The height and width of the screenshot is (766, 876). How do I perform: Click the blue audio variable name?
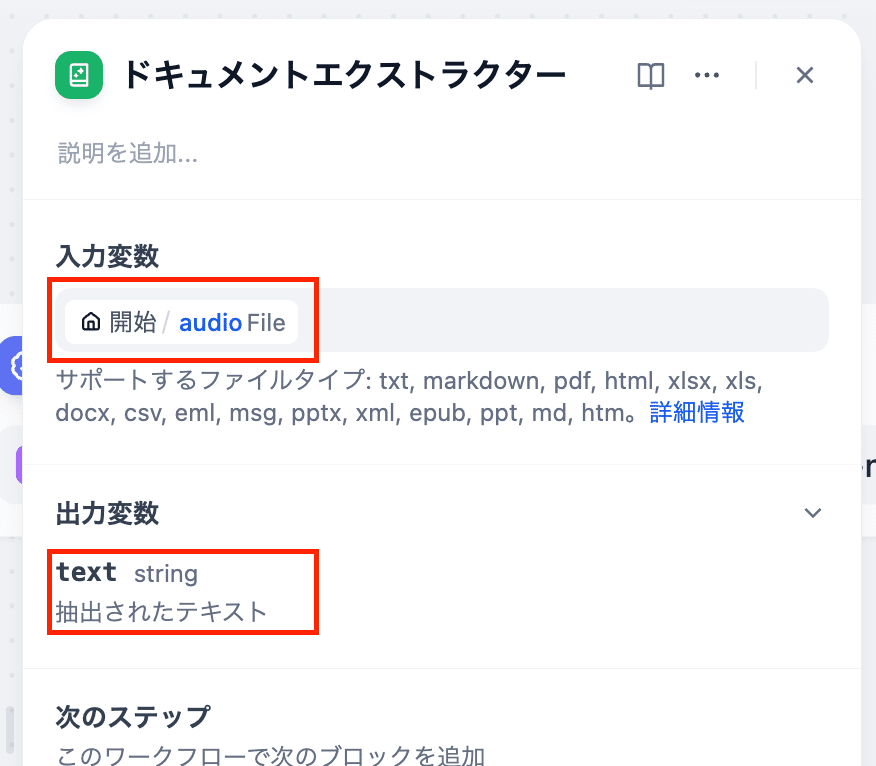pyautogui.click(x=210, y=322)
